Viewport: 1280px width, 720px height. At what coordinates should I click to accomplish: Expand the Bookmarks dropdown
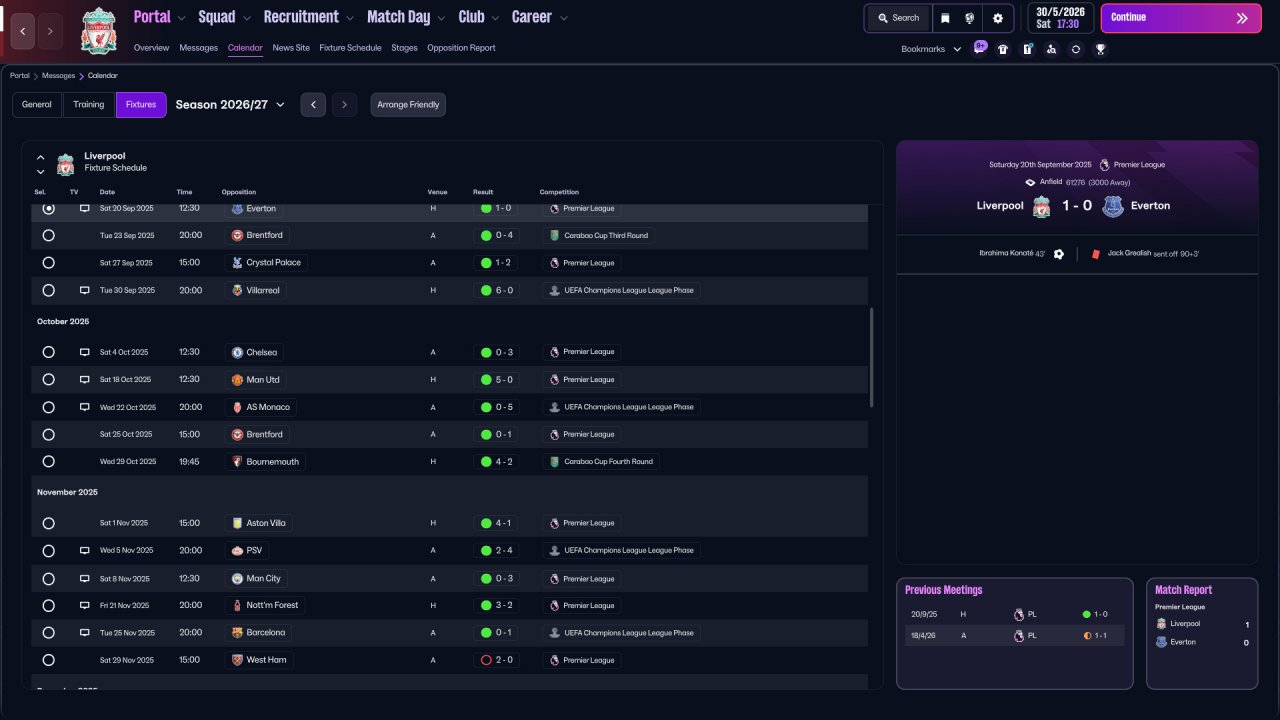[931, 49]
